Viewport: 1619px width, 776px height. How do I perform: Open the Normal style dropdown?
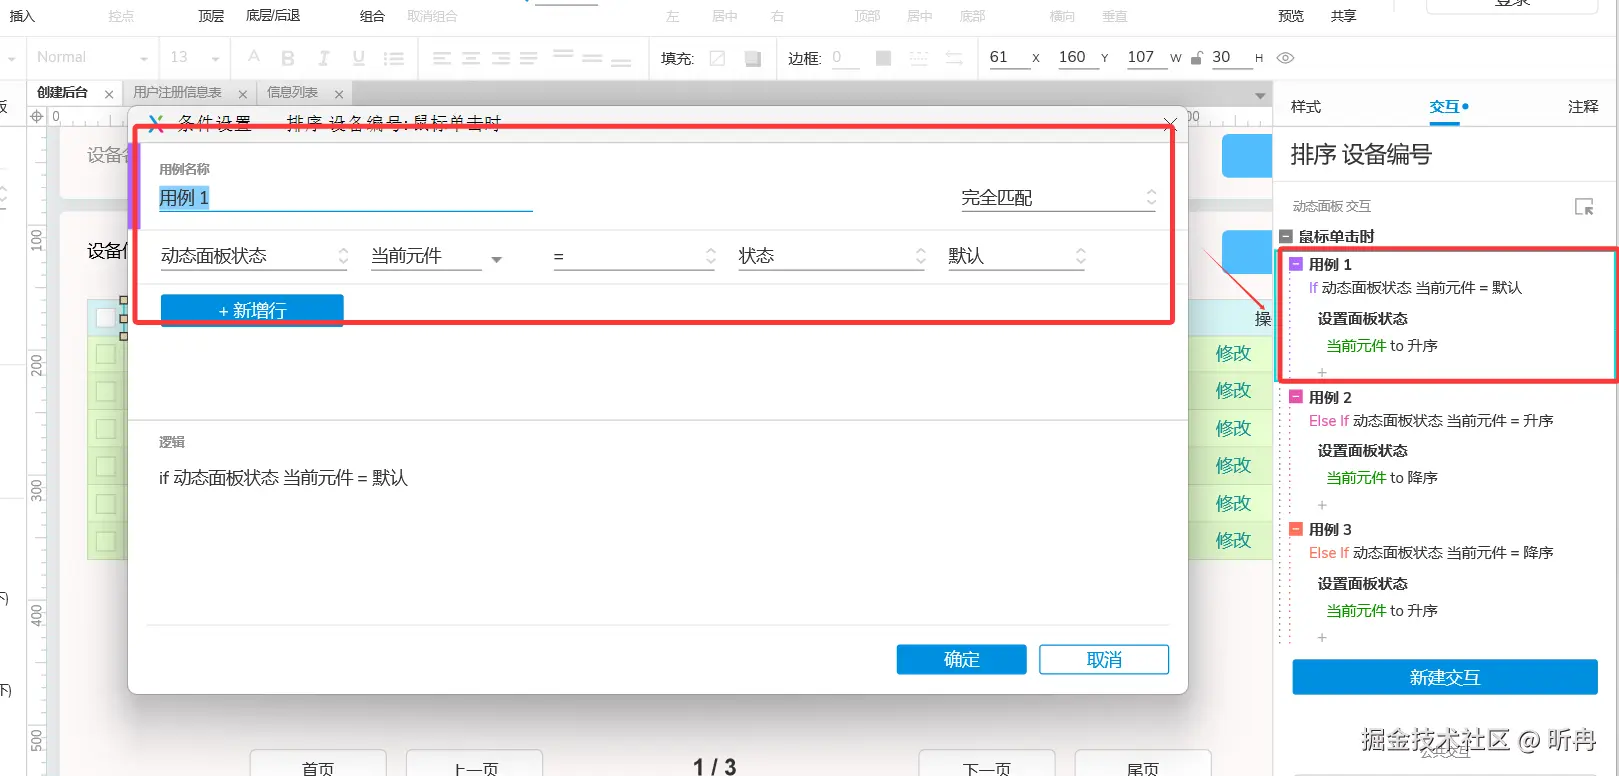(x=91, y=58)
